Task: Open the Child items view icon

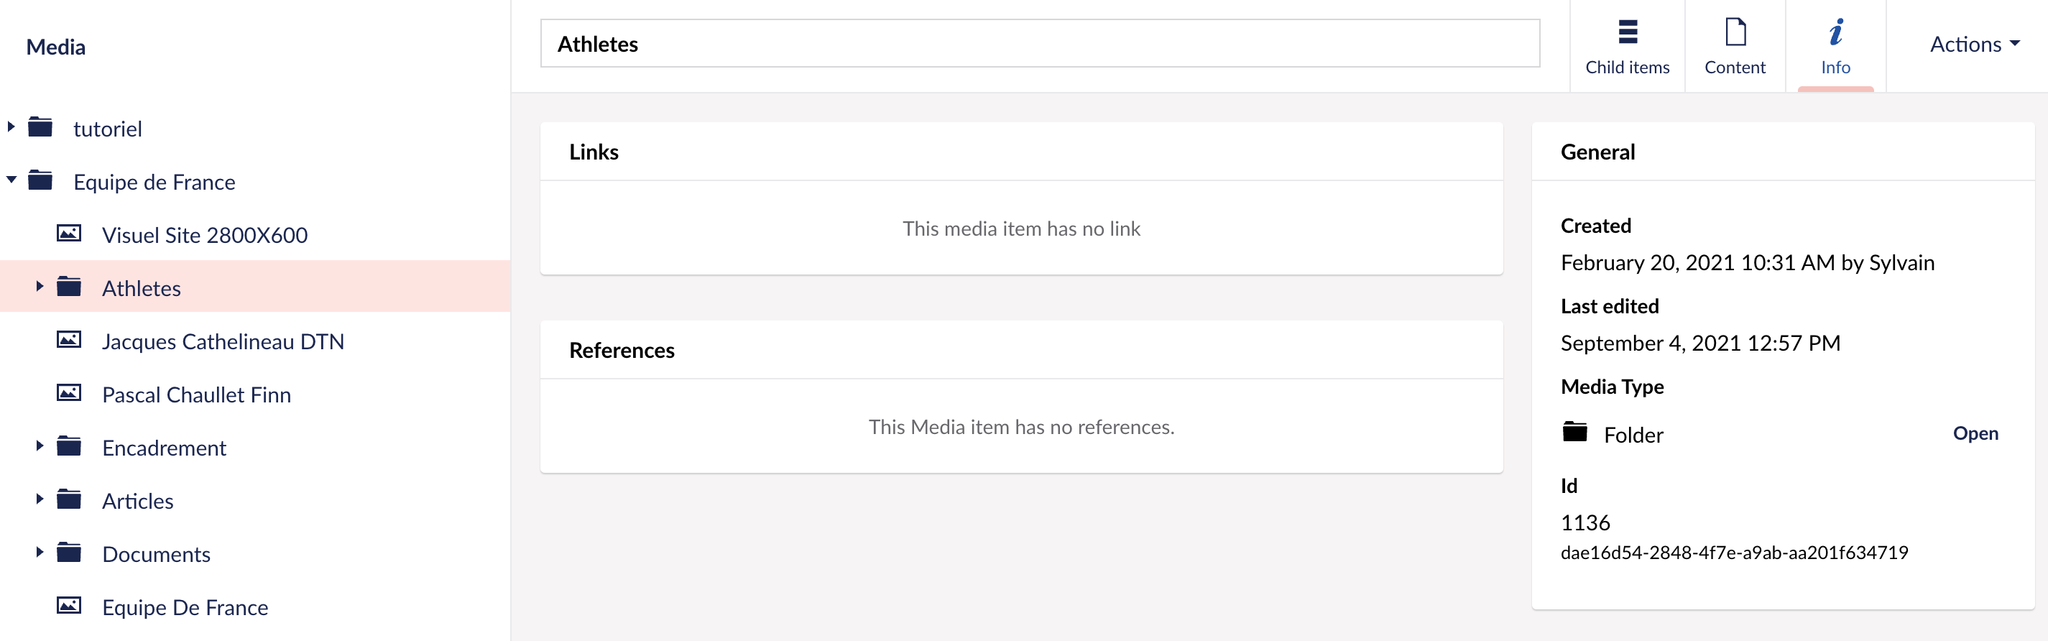Action: pyautogui.click(x=1627, y=32)
